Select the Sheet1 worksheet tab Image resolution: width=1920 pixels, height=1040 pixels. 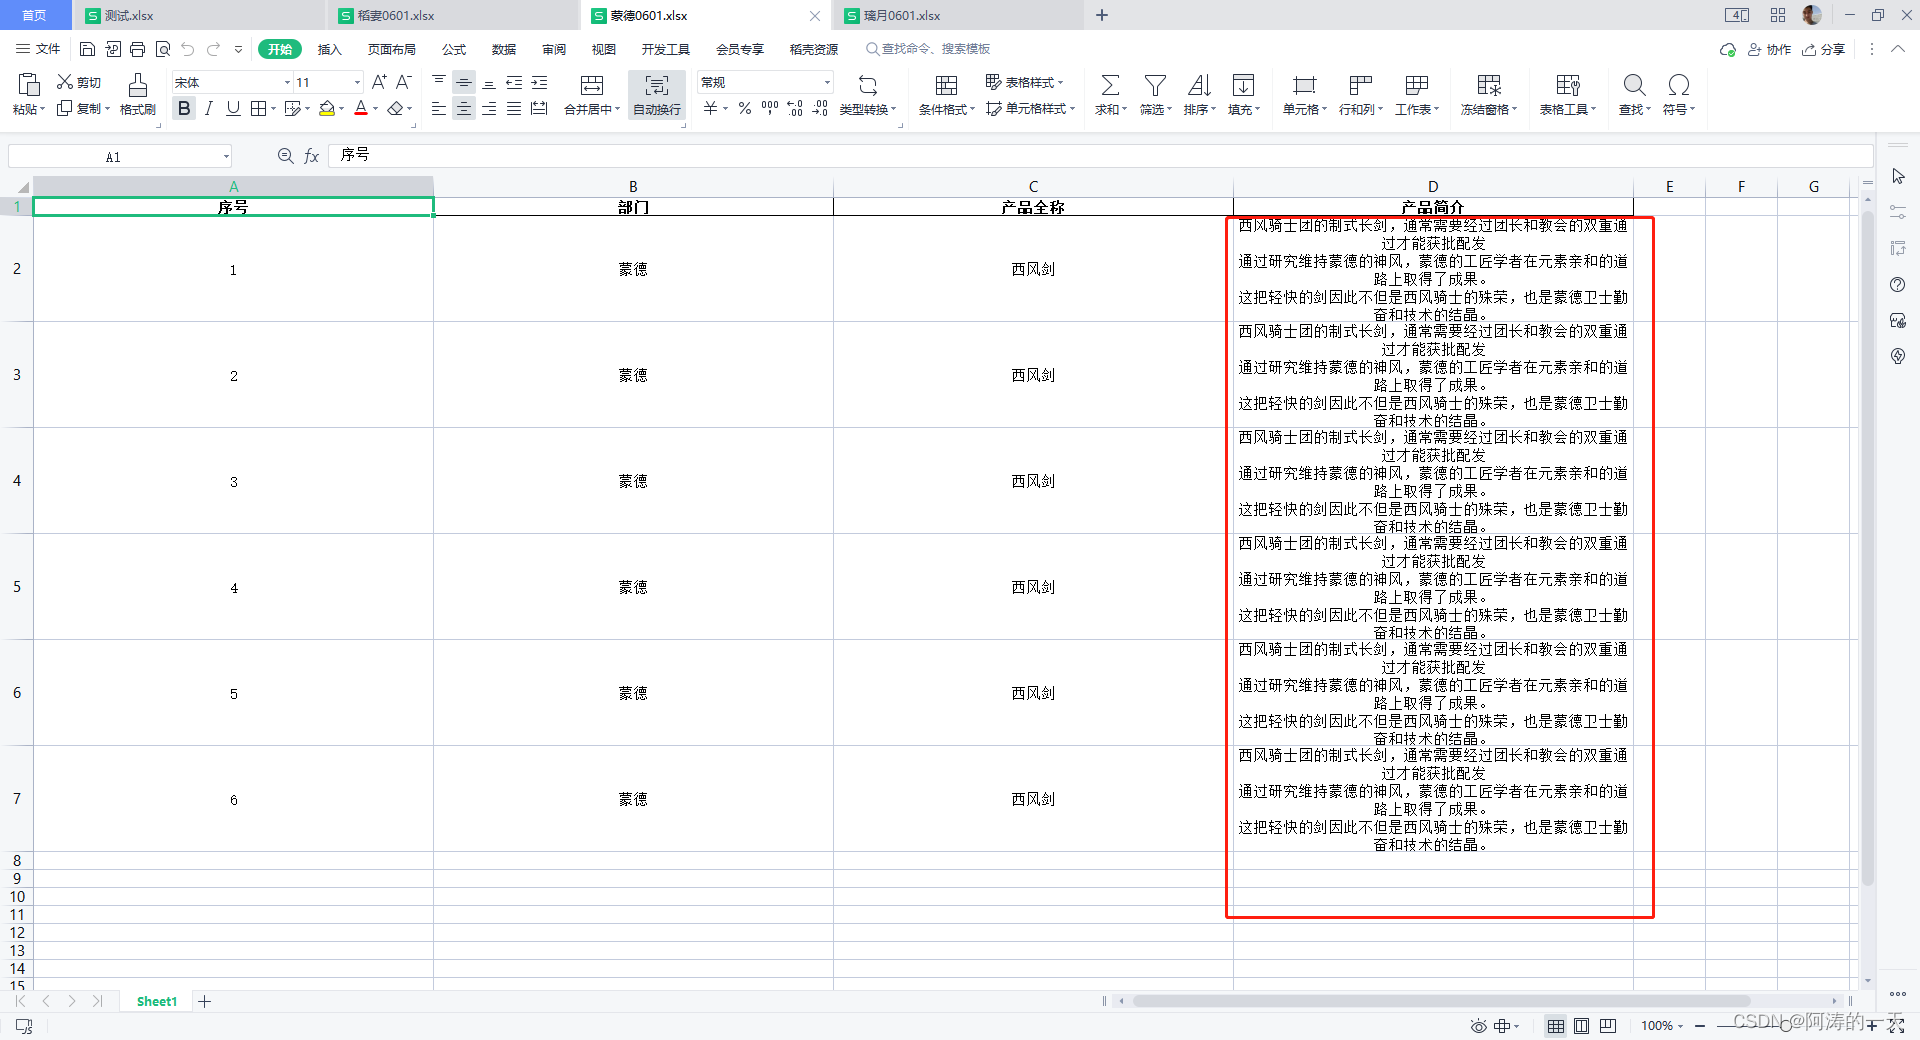157,1001
